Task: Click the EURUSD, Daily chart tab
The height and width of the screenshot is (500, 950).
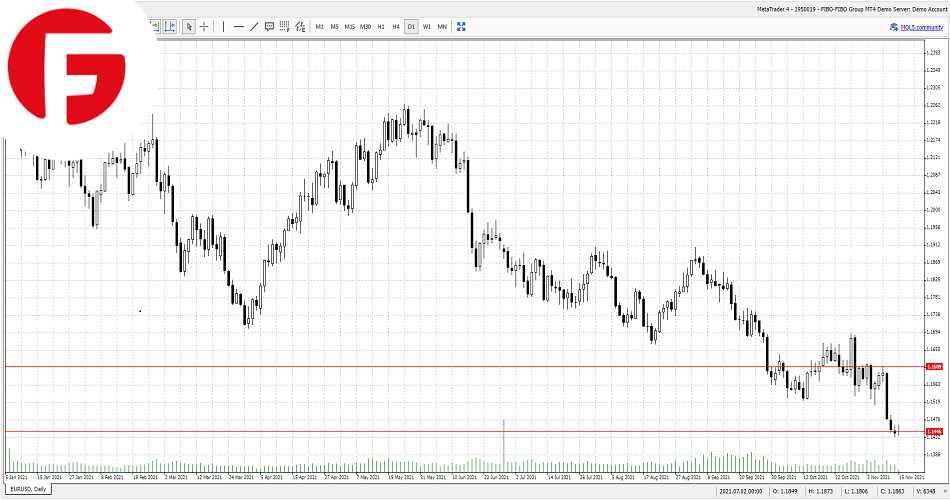Action: pyautogui.click(x=27, y=489)
